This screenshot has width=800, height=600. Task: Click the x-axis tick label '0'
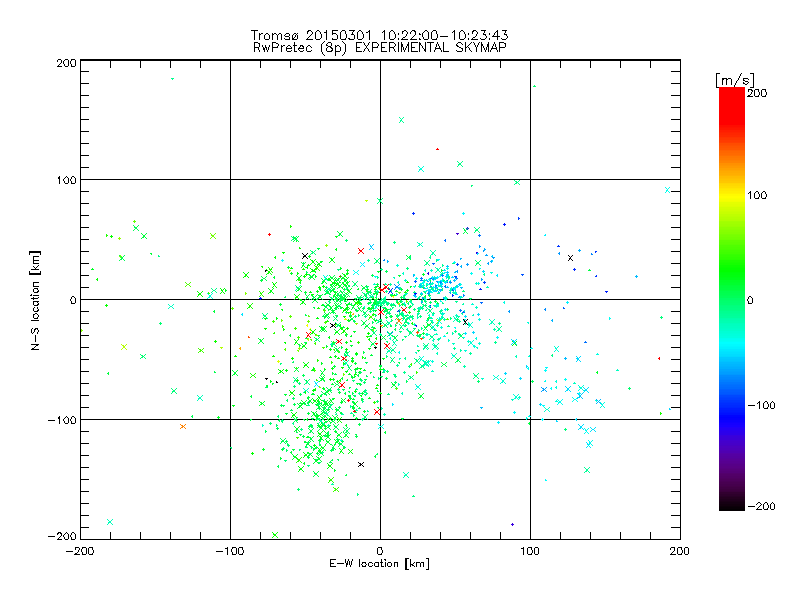(380, 551)
